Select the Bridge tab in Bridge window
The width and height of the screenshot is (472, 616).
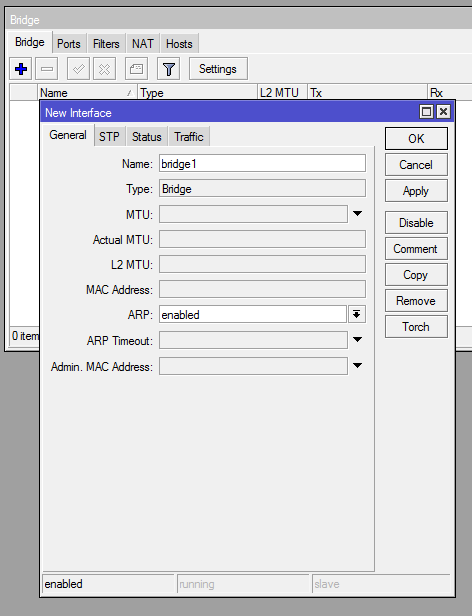coord(30,42)
